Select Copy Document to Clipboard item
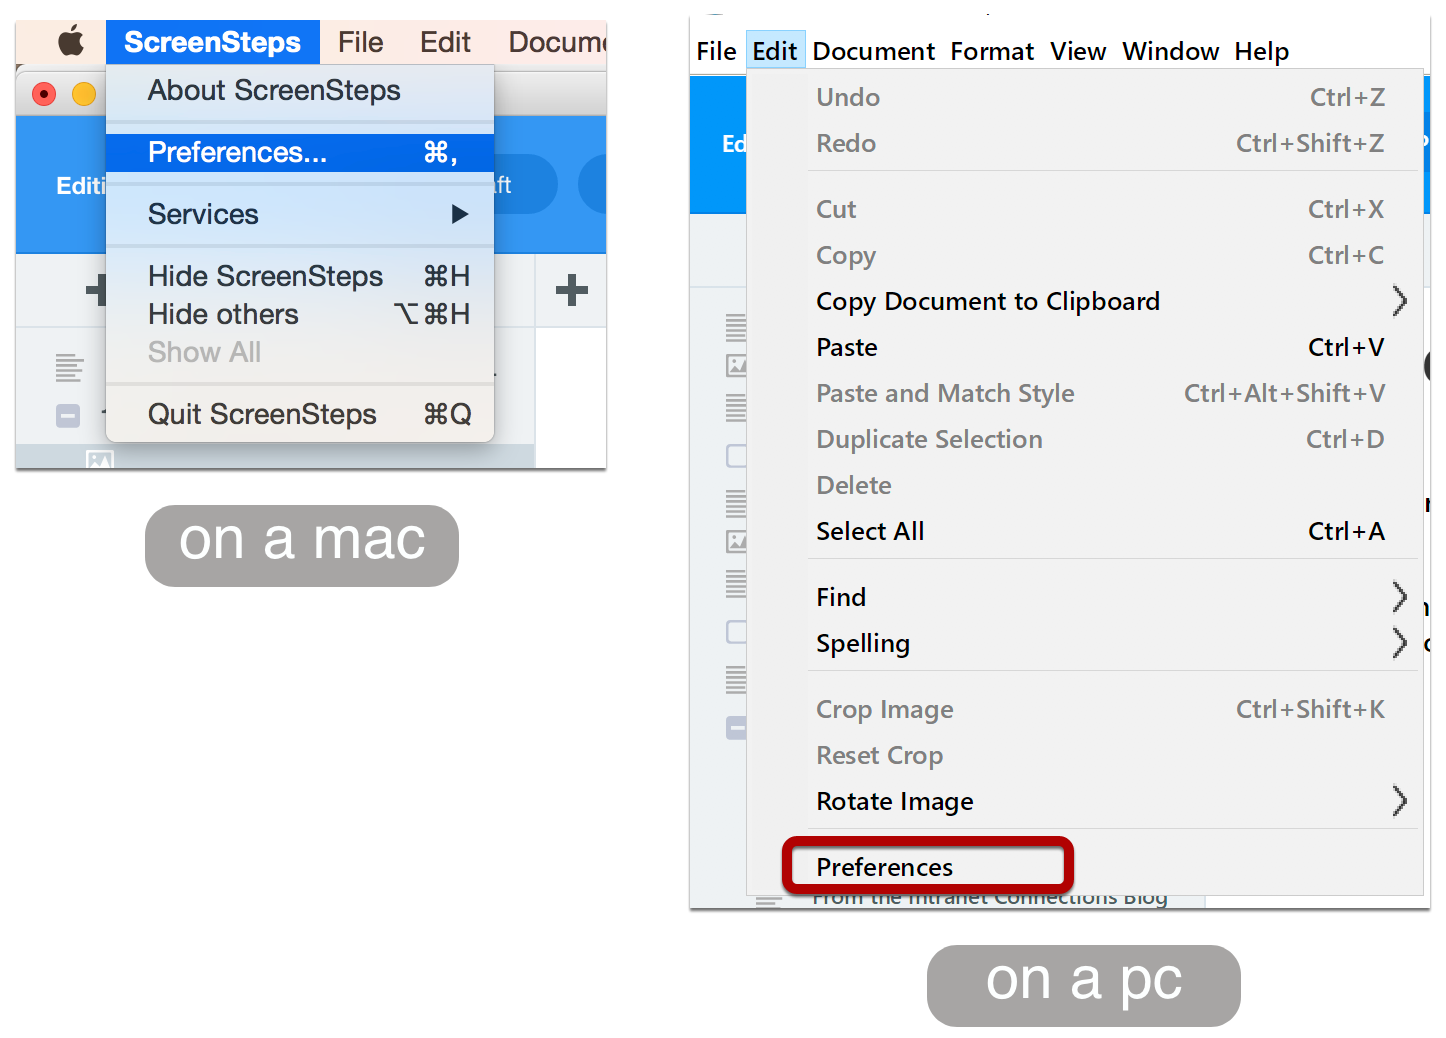 coord(1084,301)
